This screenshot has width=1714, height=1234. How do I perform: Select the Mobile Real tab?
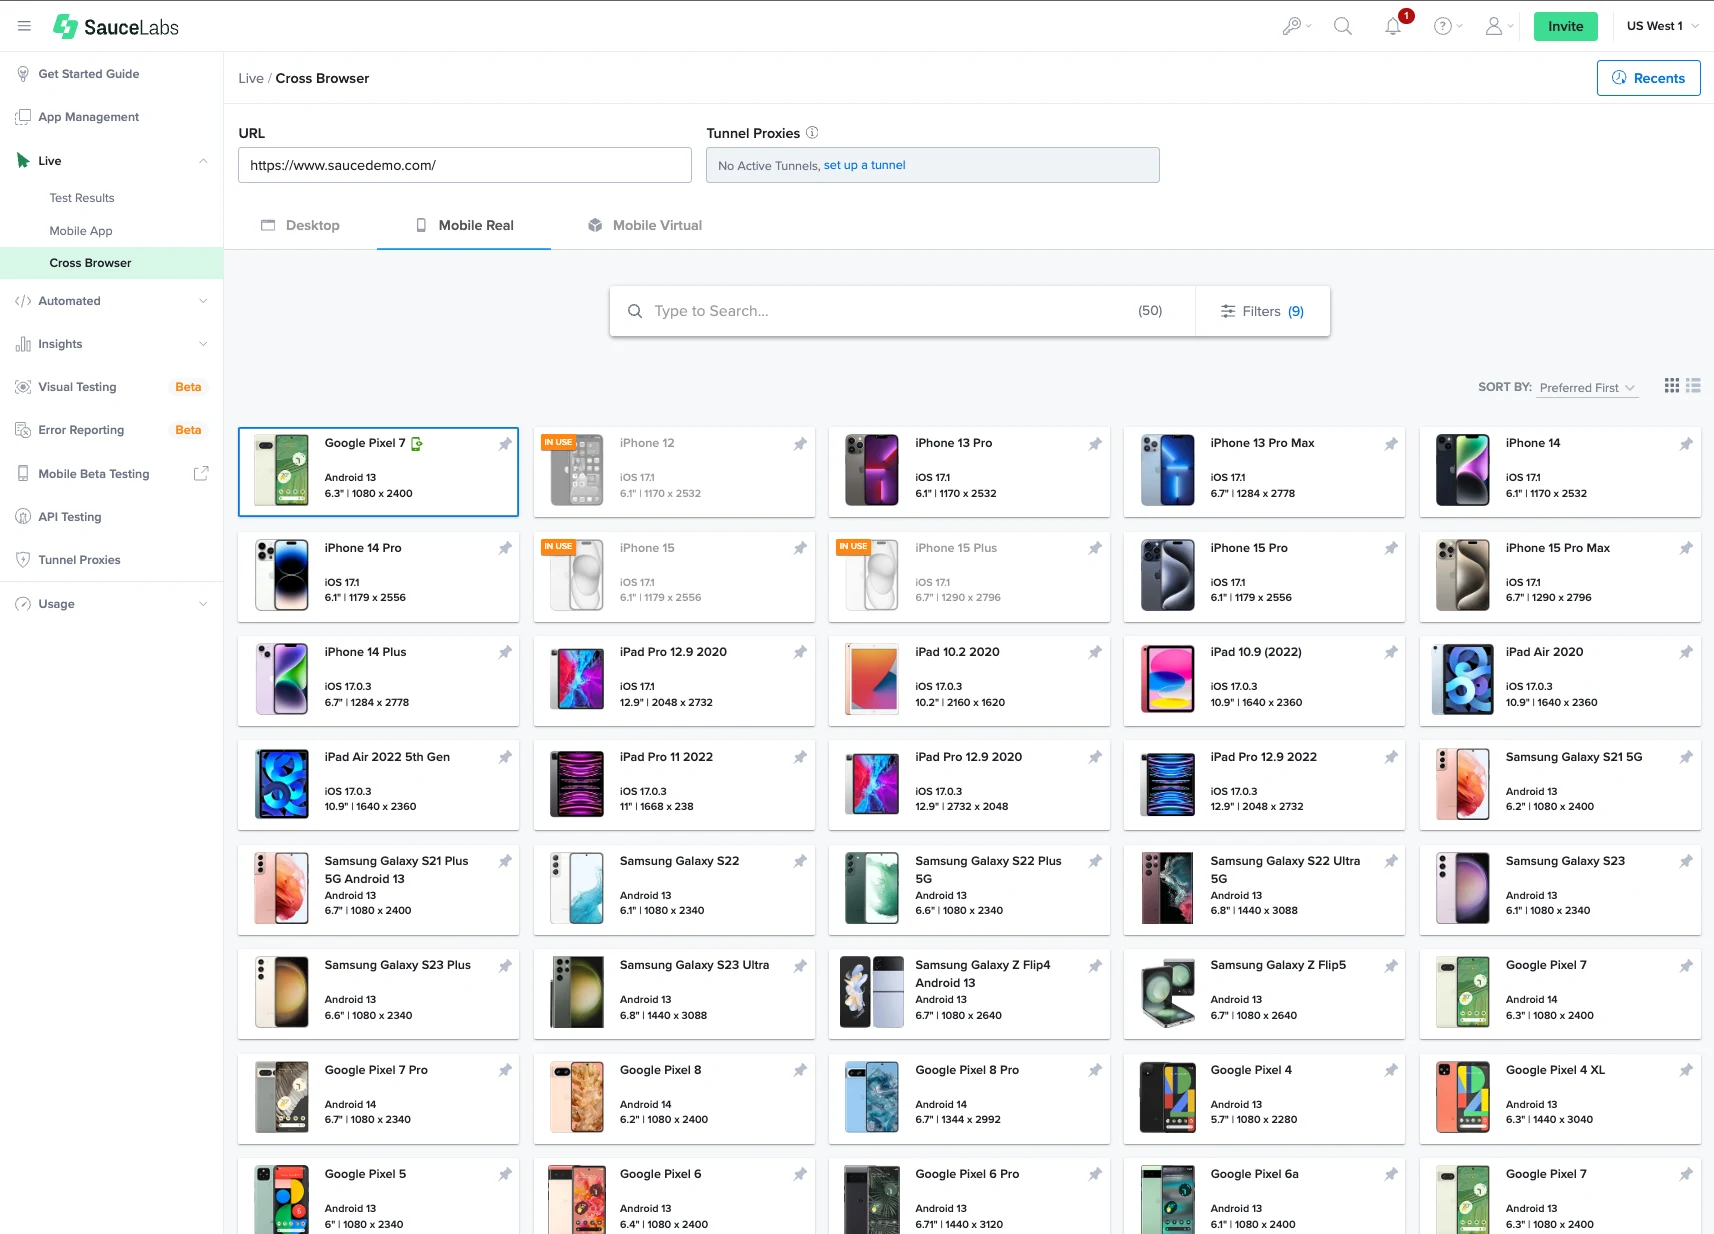(x=464, y=225)
